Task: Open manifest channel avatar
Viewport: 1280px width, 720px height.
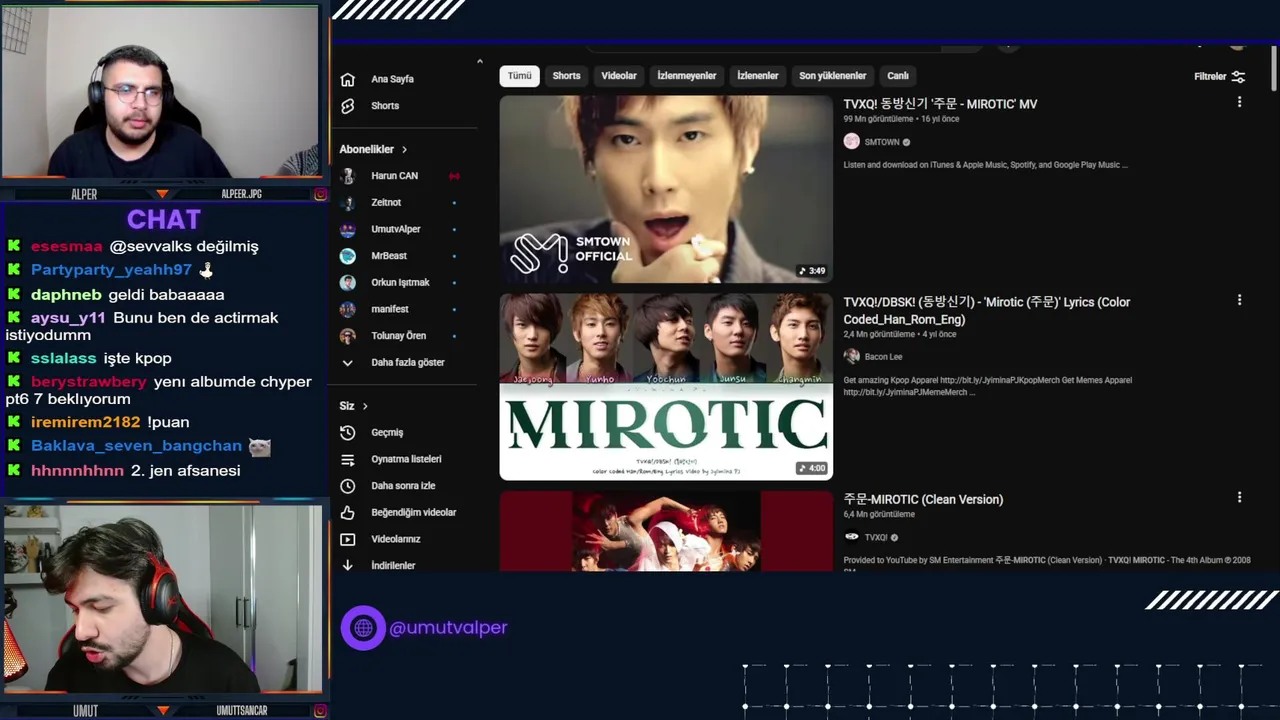Action: (x=348, y=309)
